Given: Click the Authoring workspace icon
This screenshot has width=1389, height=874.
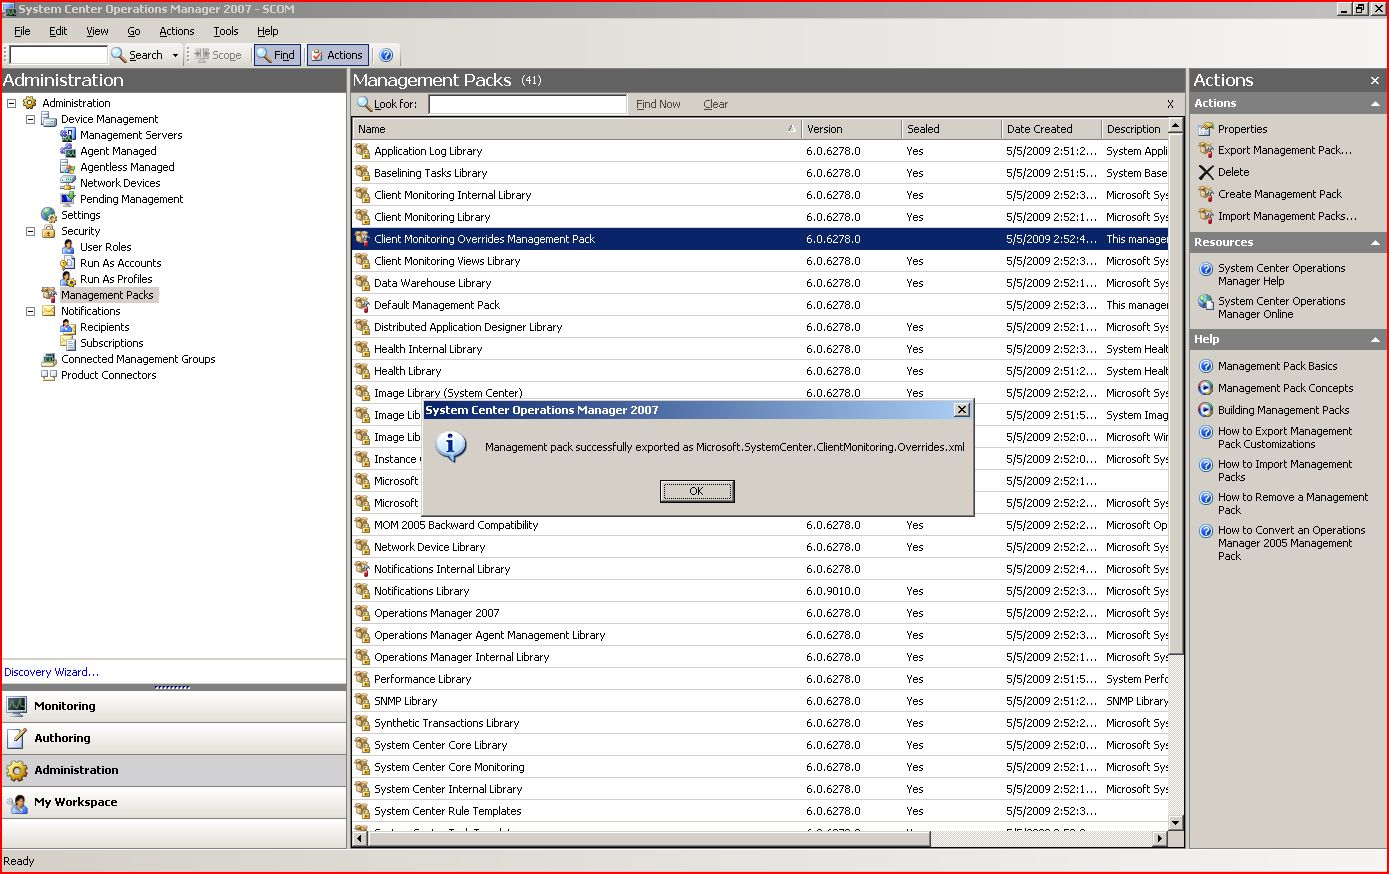Looking at the screenshot, I should (17, 738).
